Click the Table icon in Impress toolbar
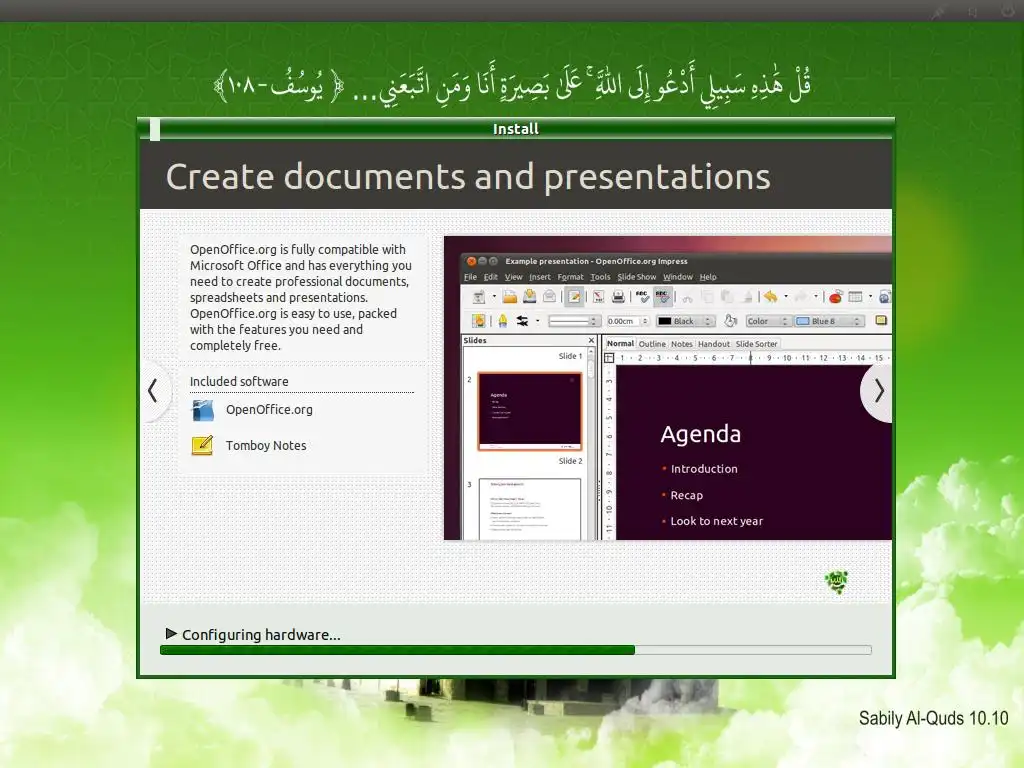 click(856, 297)
